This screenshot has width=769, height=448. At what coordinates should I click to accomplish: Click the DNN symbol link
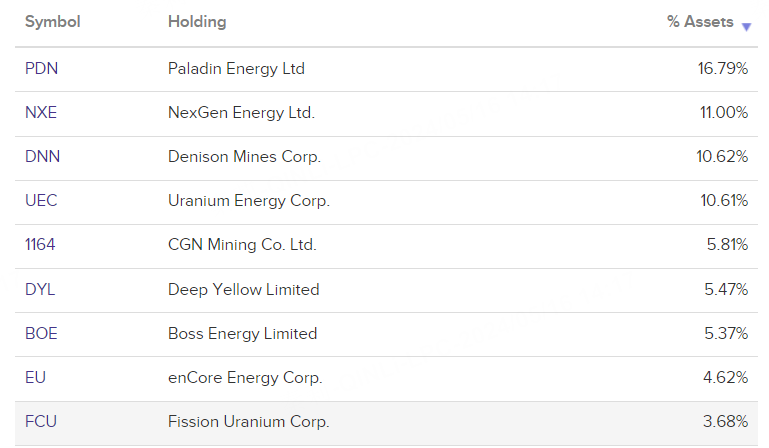[42, 157]
